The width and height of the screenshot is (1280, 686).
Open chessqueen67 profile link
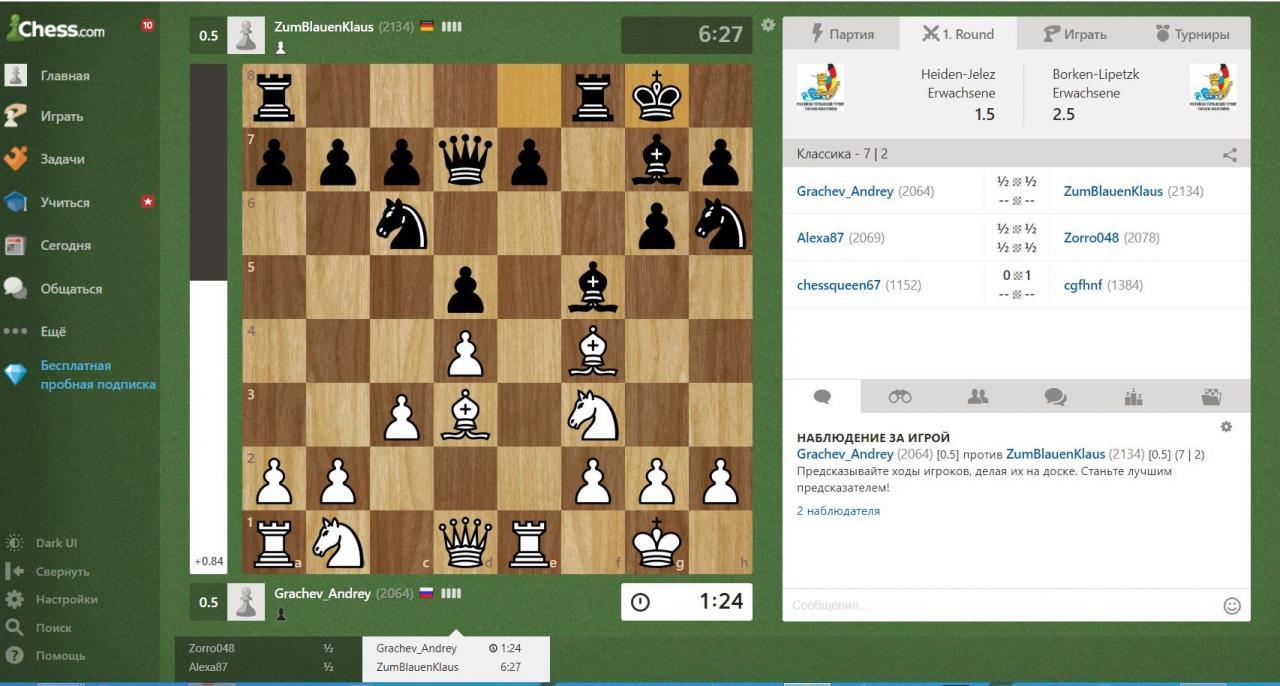click(x=839, y=285)
